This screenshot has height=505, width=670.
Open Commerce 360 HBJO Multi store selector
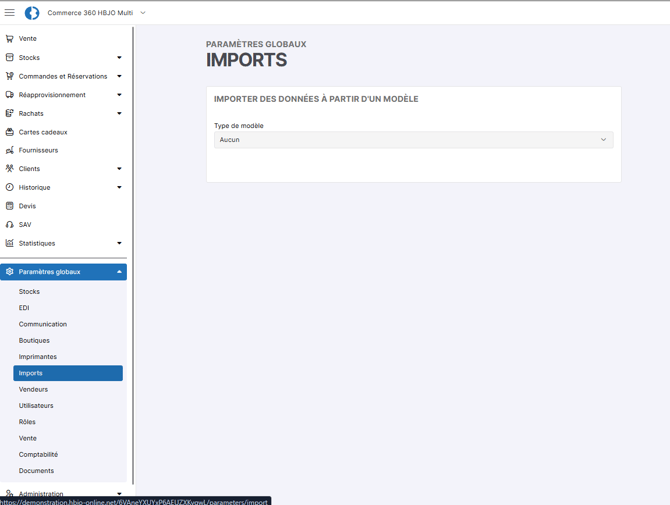point(96,13)
